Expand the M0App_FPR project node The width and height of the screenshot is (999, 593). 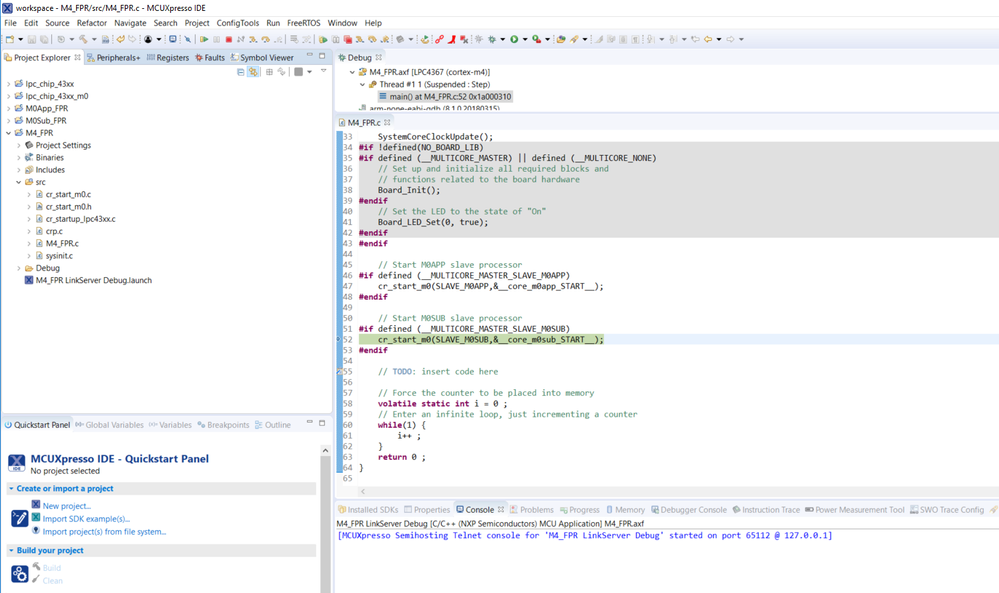pyautogui.click(x=8, y=108)
